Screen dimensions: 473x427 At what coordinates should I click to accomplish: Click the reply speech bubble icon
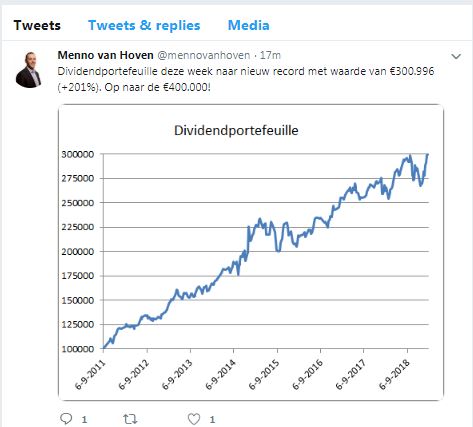66,418
